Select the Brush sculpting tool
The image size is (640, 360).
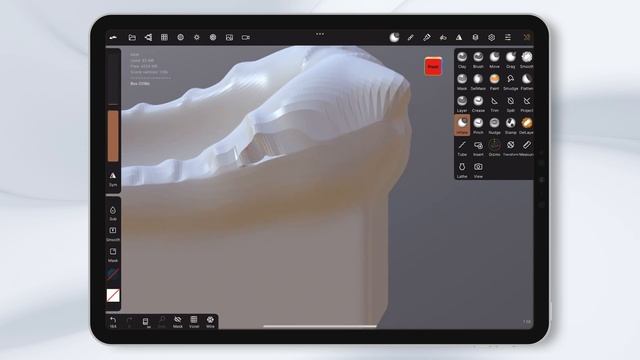[x=478, y=60]
